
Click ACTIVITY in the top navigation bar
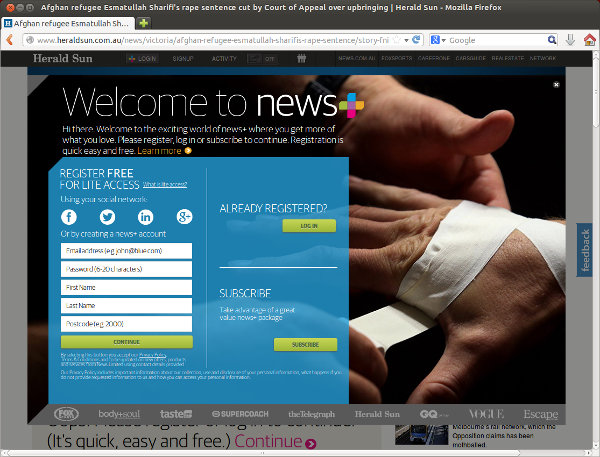click(x=224, y=59)
